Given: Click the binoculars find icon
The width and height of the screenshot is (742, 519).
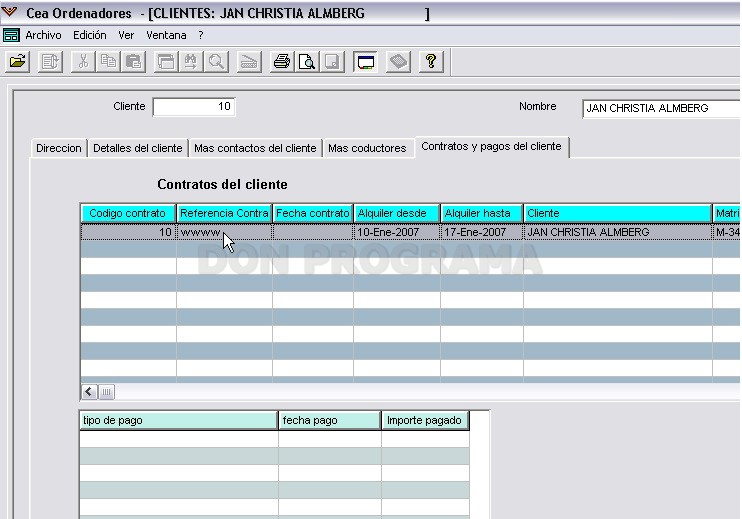Looking at the screenshot, I should coord(191,62).
